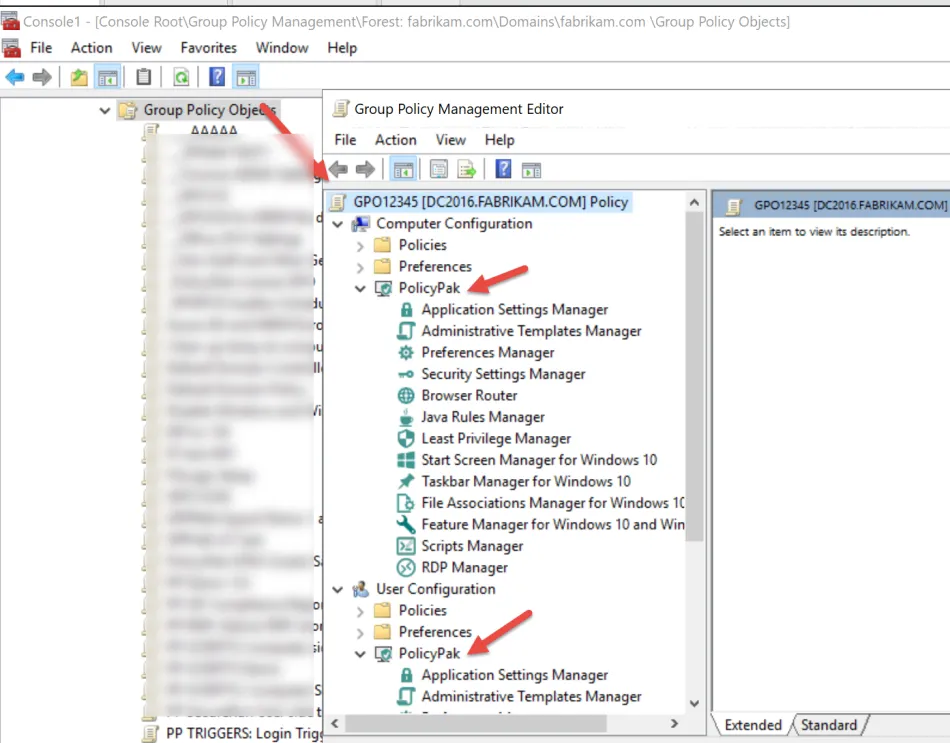Click the Back arrow in the Console1 toolbar
The height and width of the screenshot is (743, 950).
click(15, 77)
